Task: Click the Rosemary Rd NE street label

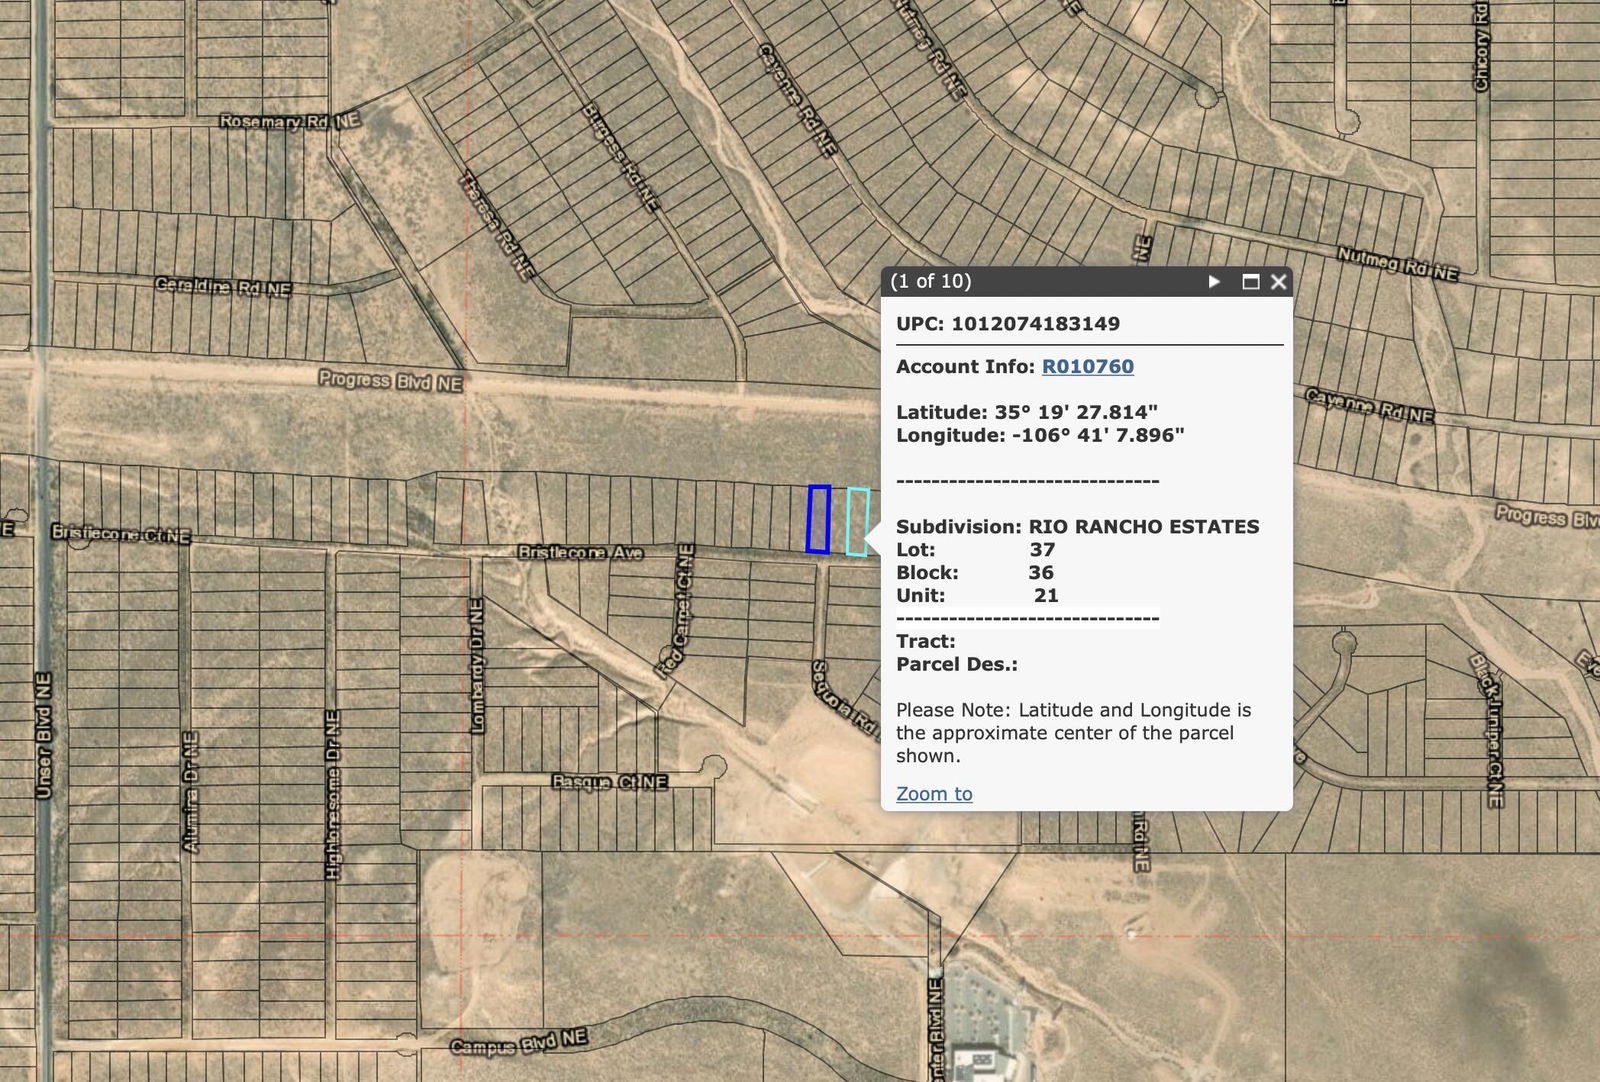Action: tap(289, 121)
